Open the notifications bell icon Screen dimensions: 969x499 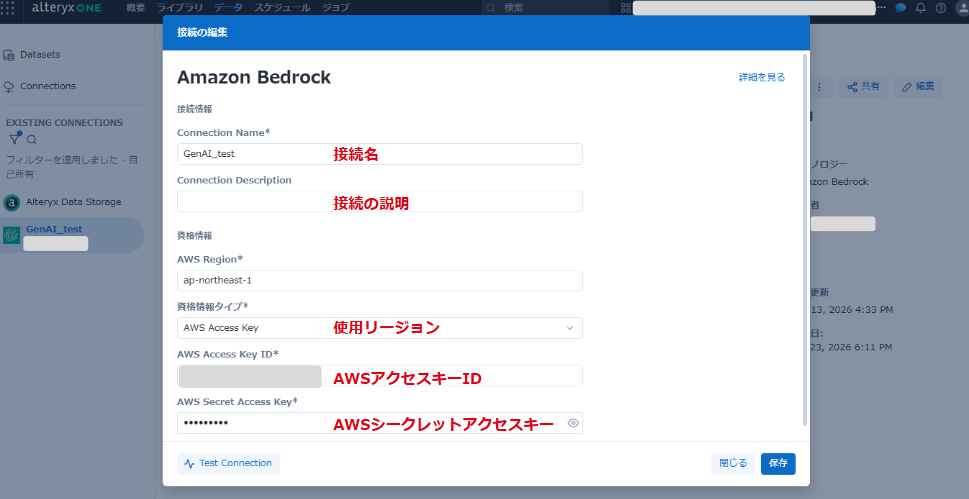pyautogui.click(x=921, y=8)
